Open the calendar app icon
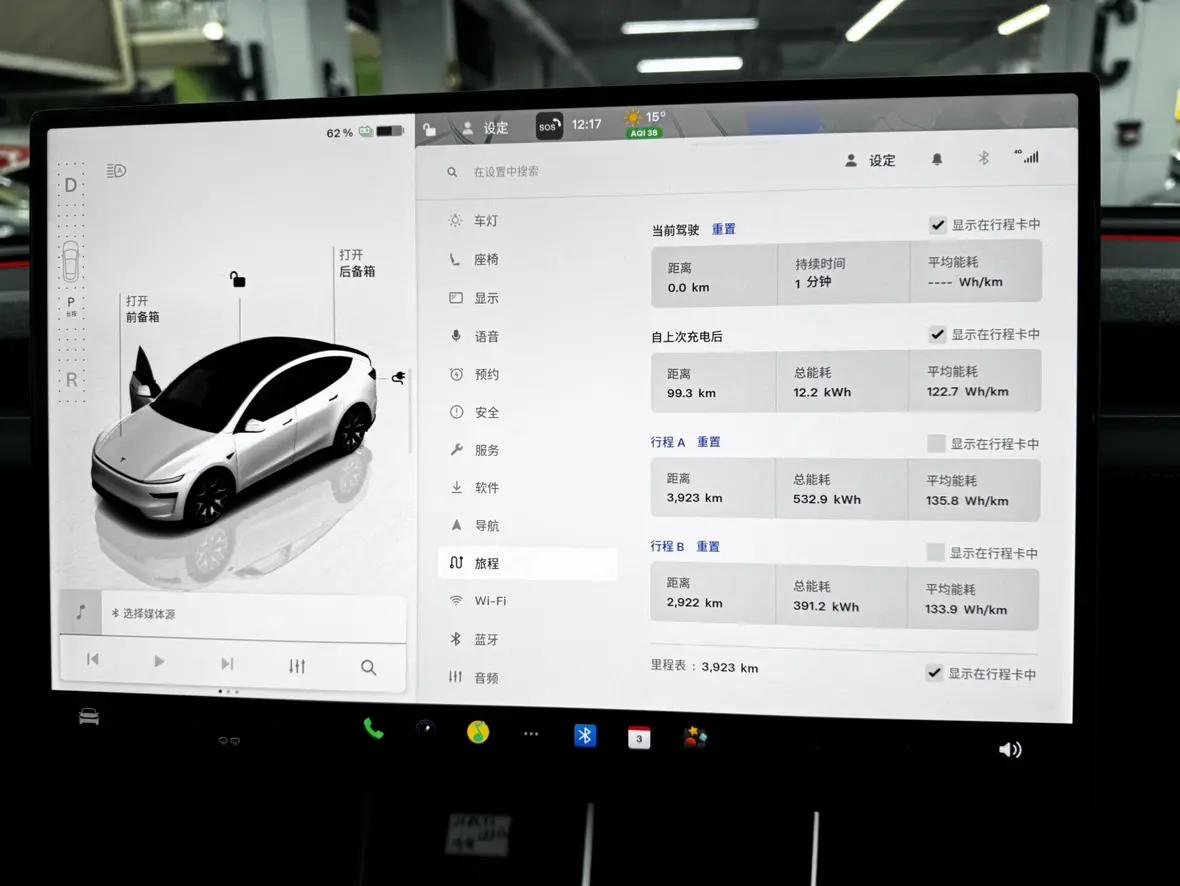Image resolution: width=1180 pixels, height=886 pixels. pyautogui.click(x=639, y=738)
